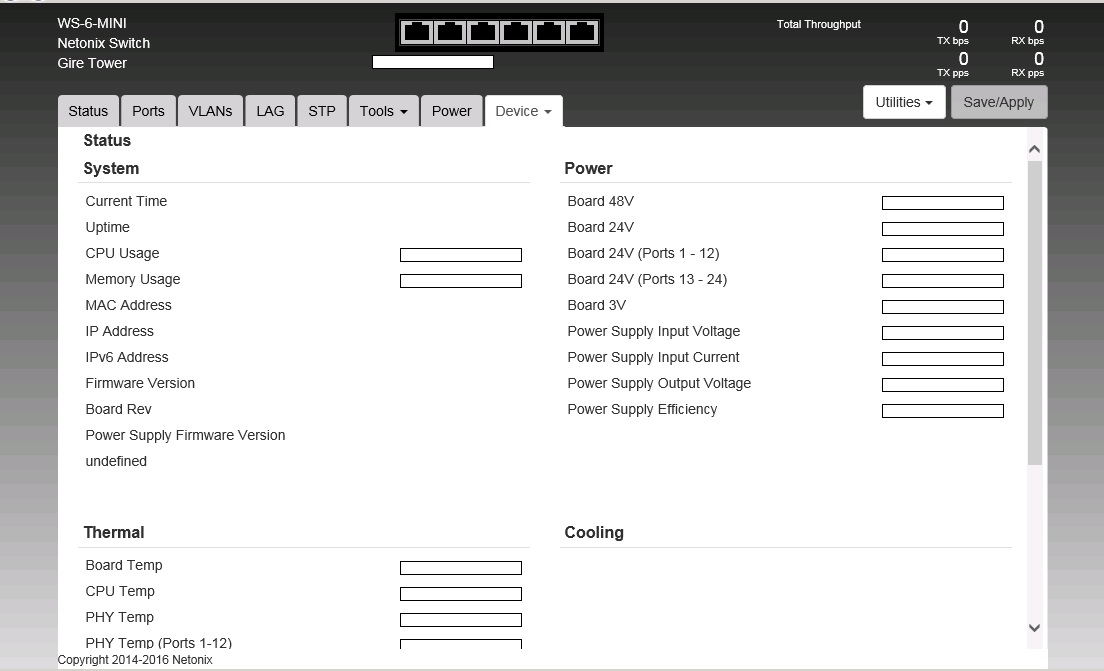1104x671 pixels.
Task: Click port 3 icon on the switch graphic
Action: click(483, 32)
